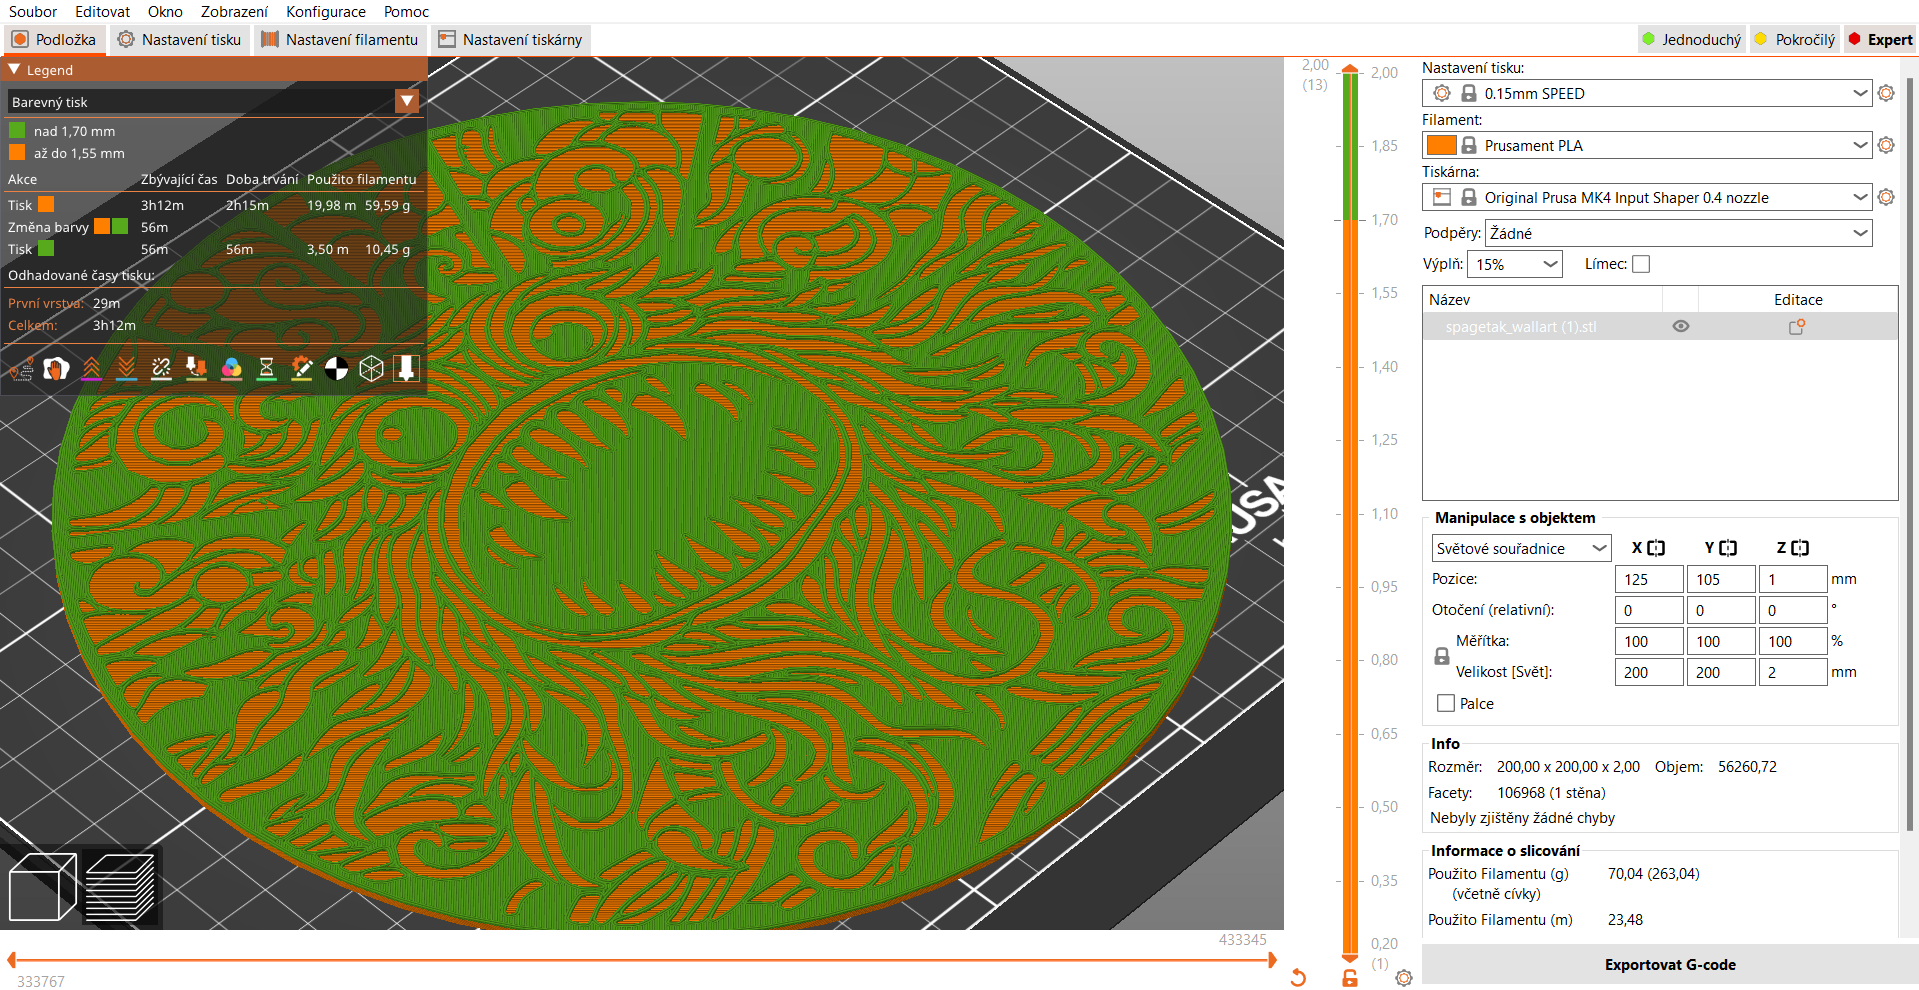Image resolution: width=1919 pixels, height=990 pixels.
Task: Click Exportovat G-code button
Action: pos(1670,965)
